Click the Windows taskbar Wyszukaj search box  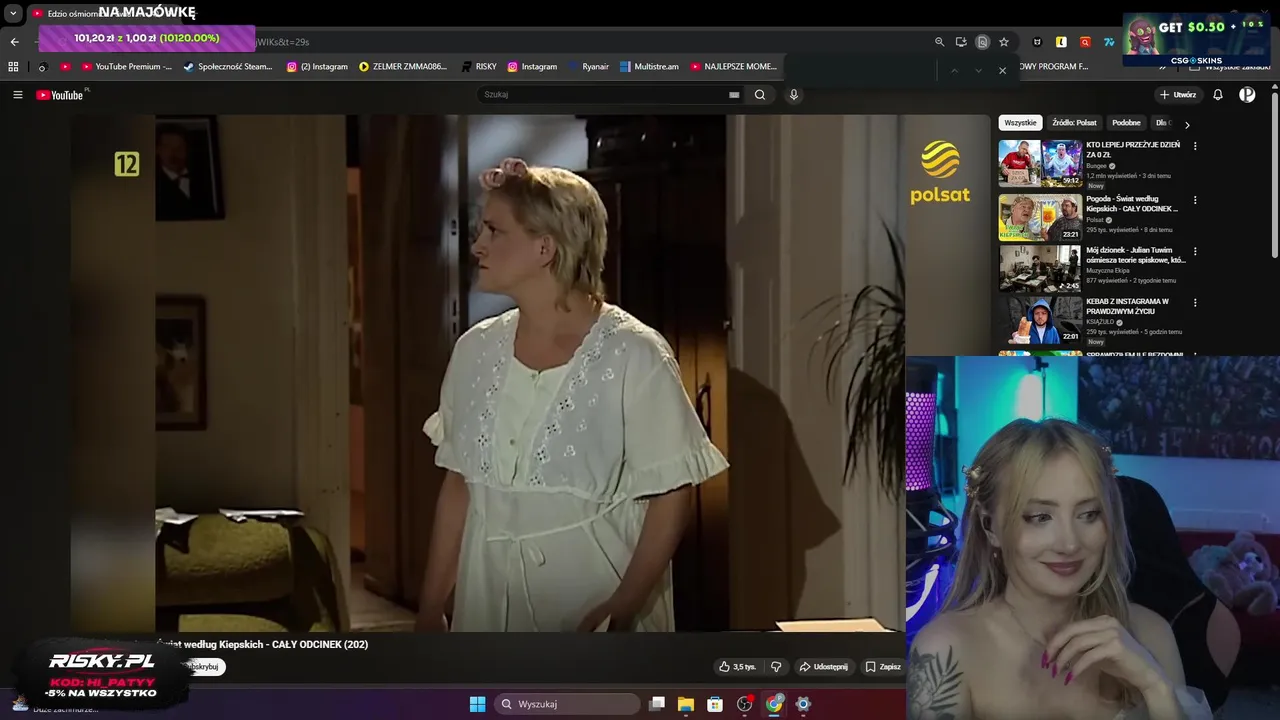568,704
